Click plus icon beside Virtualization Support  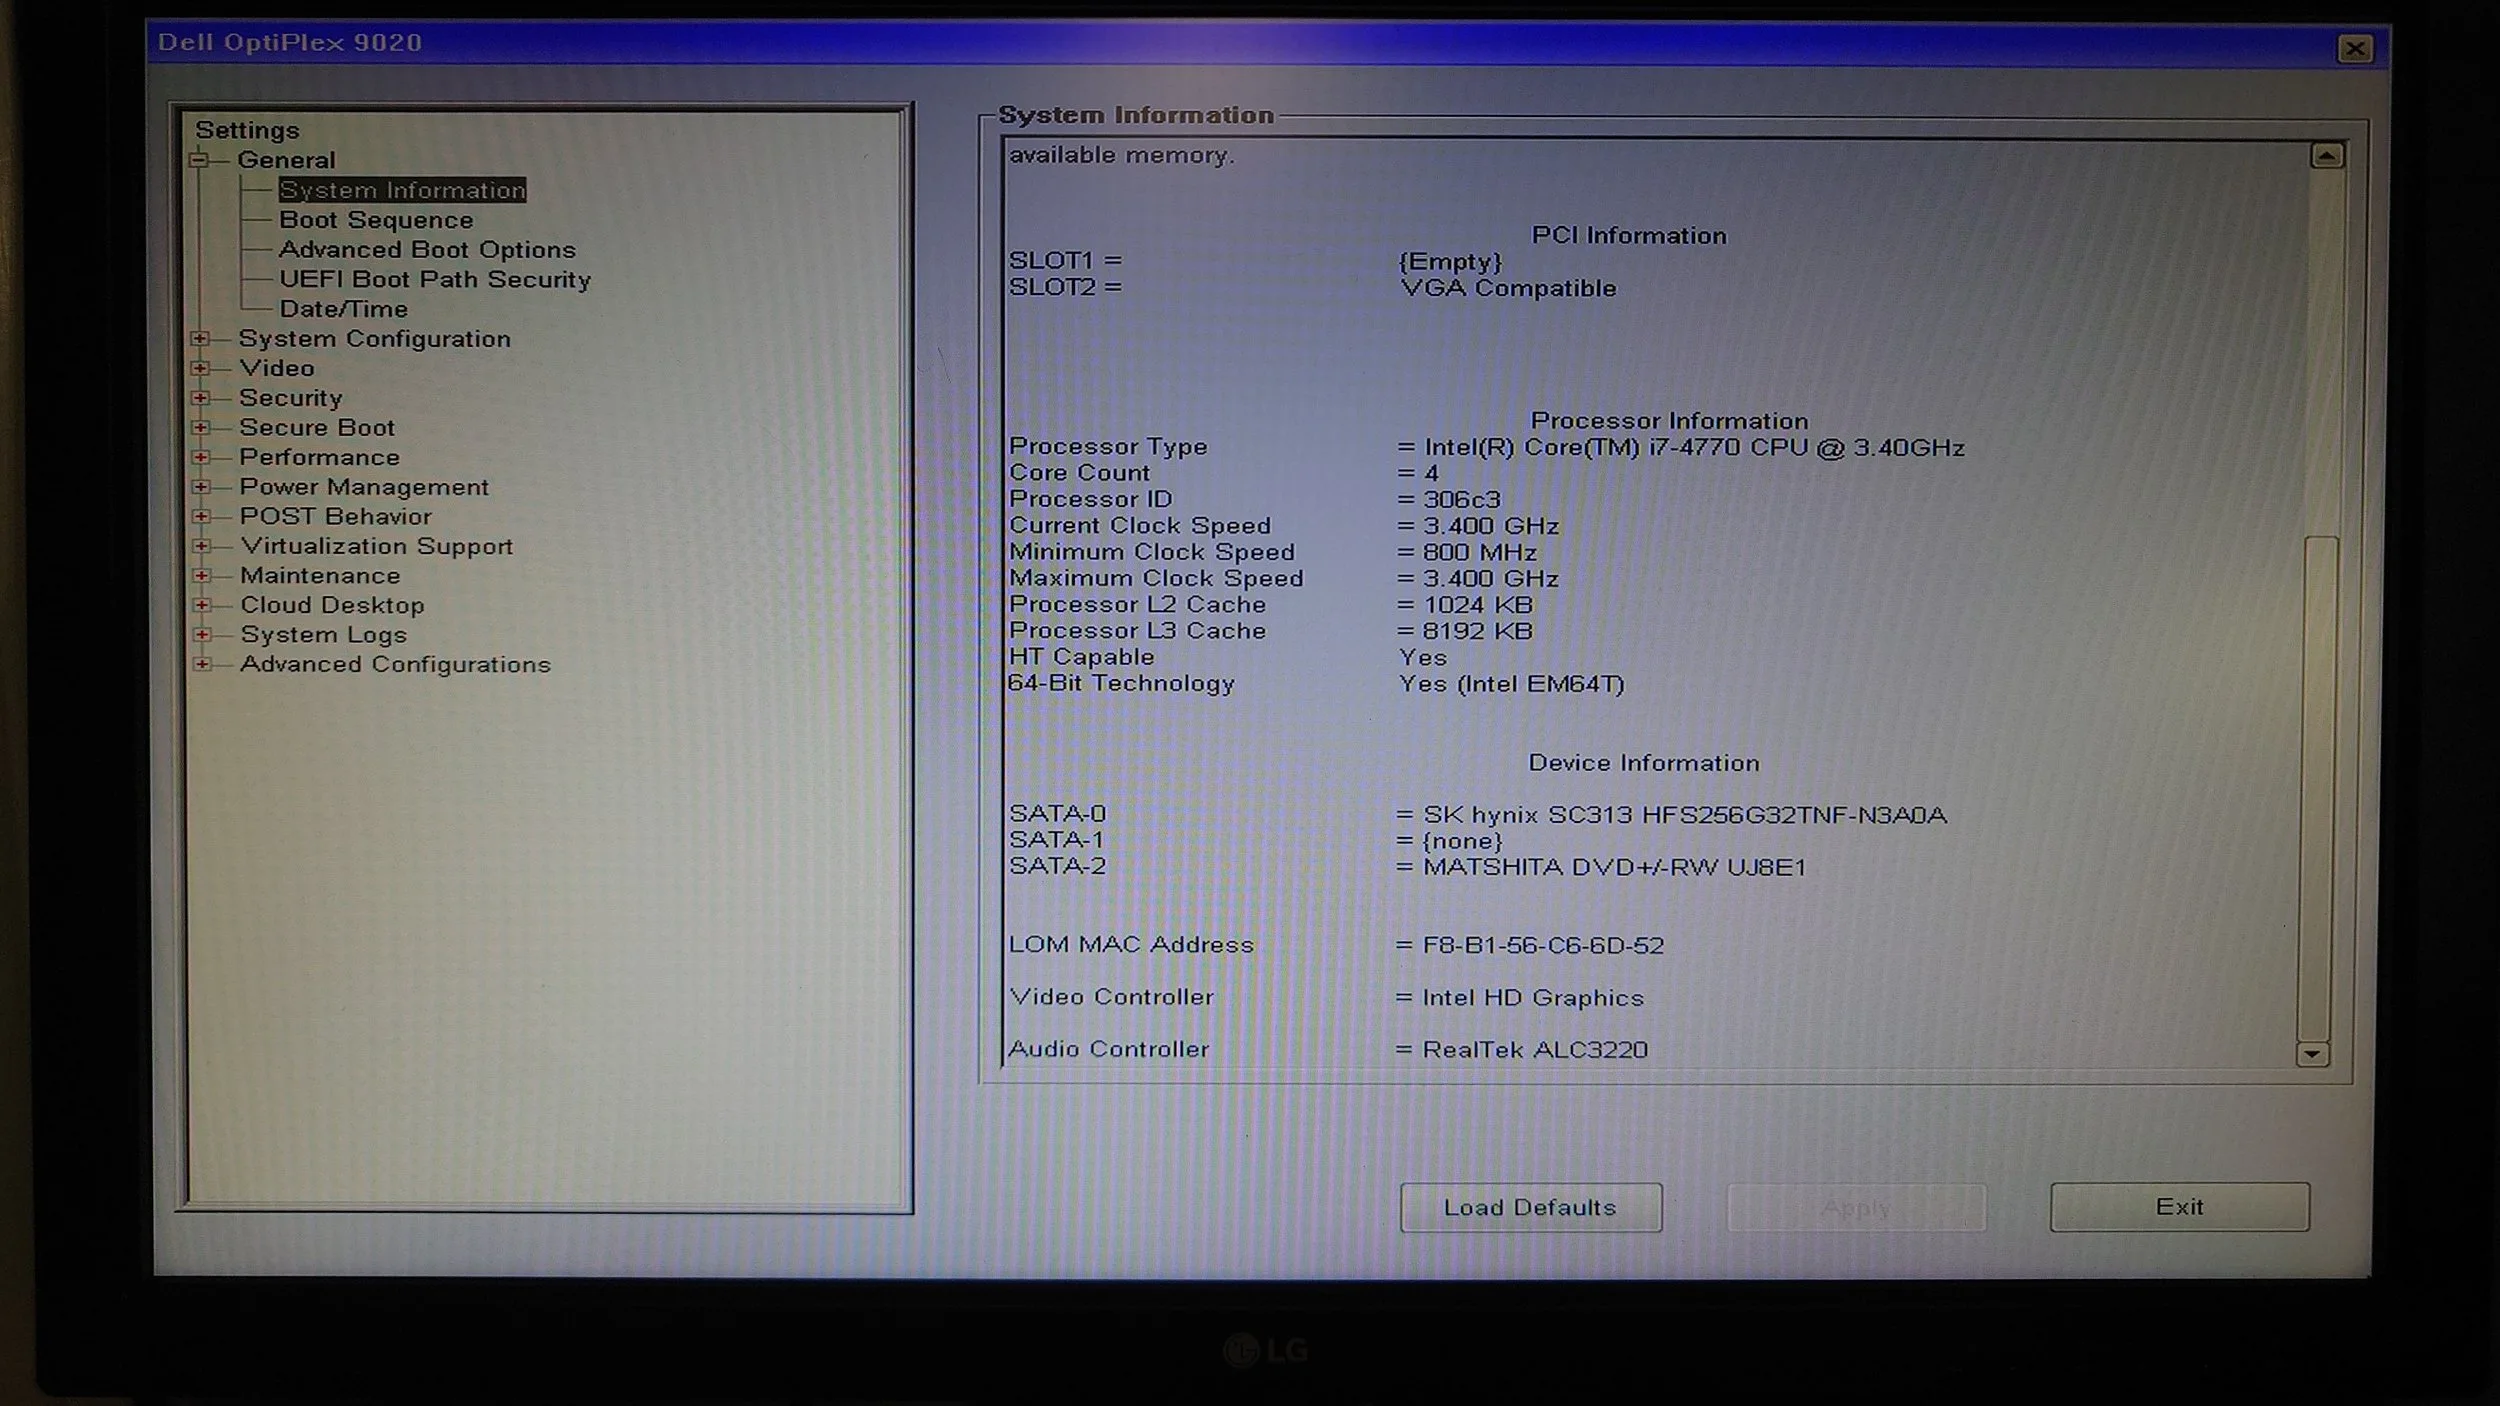201,546
